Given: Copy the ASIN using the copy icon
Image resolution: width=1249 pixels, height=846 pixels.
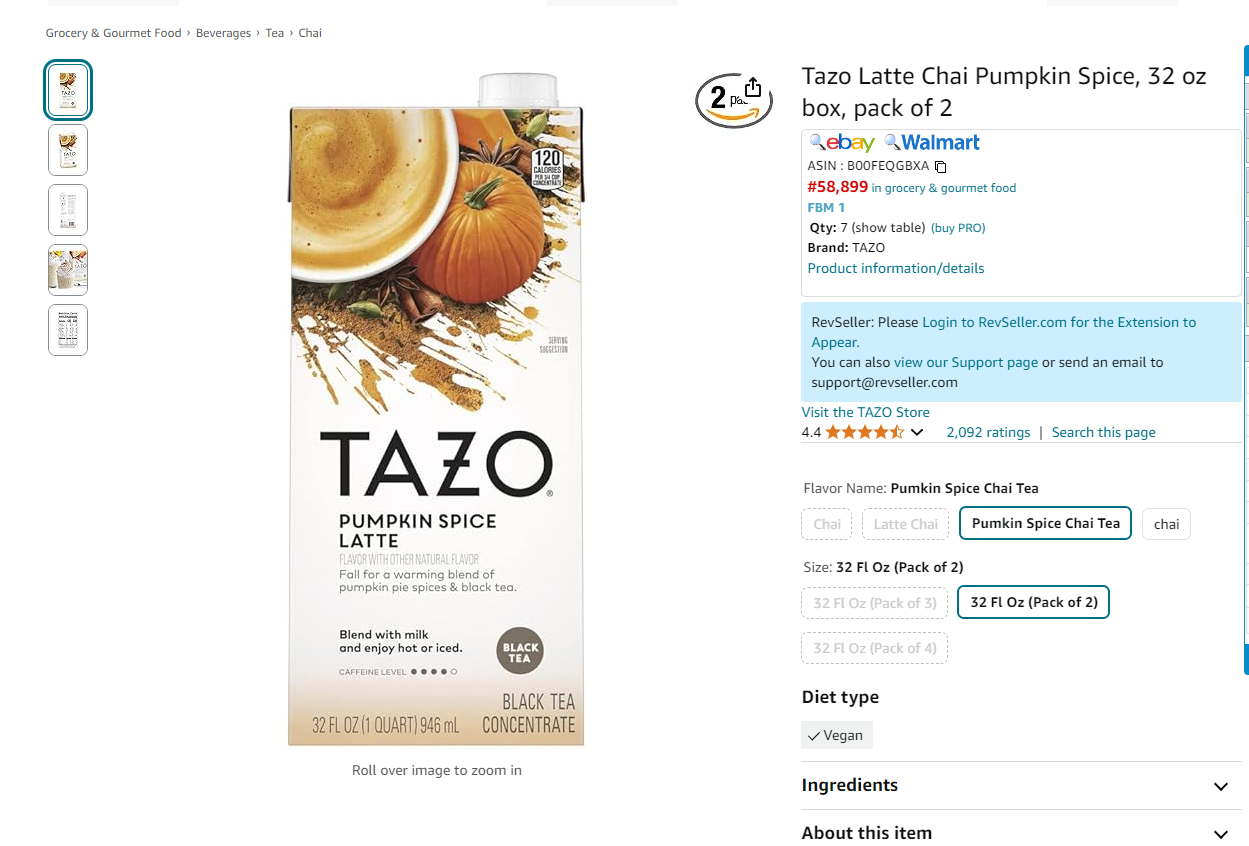Looking at the screenshot, I should click(940, 167).
